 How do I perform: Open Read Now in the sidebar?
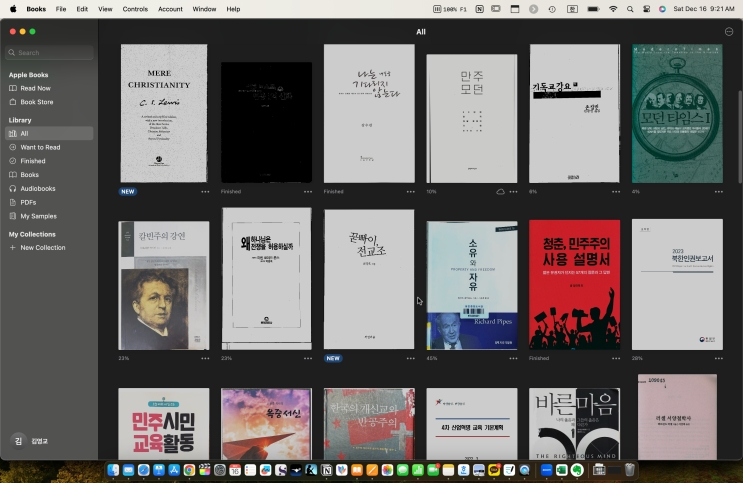(35, 88)
